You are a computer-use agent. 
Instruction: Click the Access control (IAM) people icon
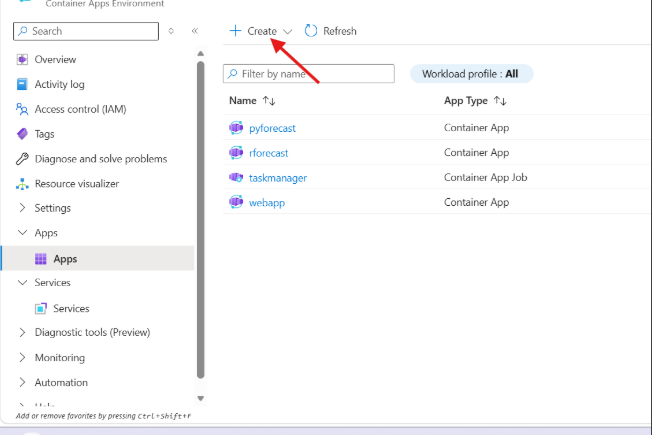22,109
